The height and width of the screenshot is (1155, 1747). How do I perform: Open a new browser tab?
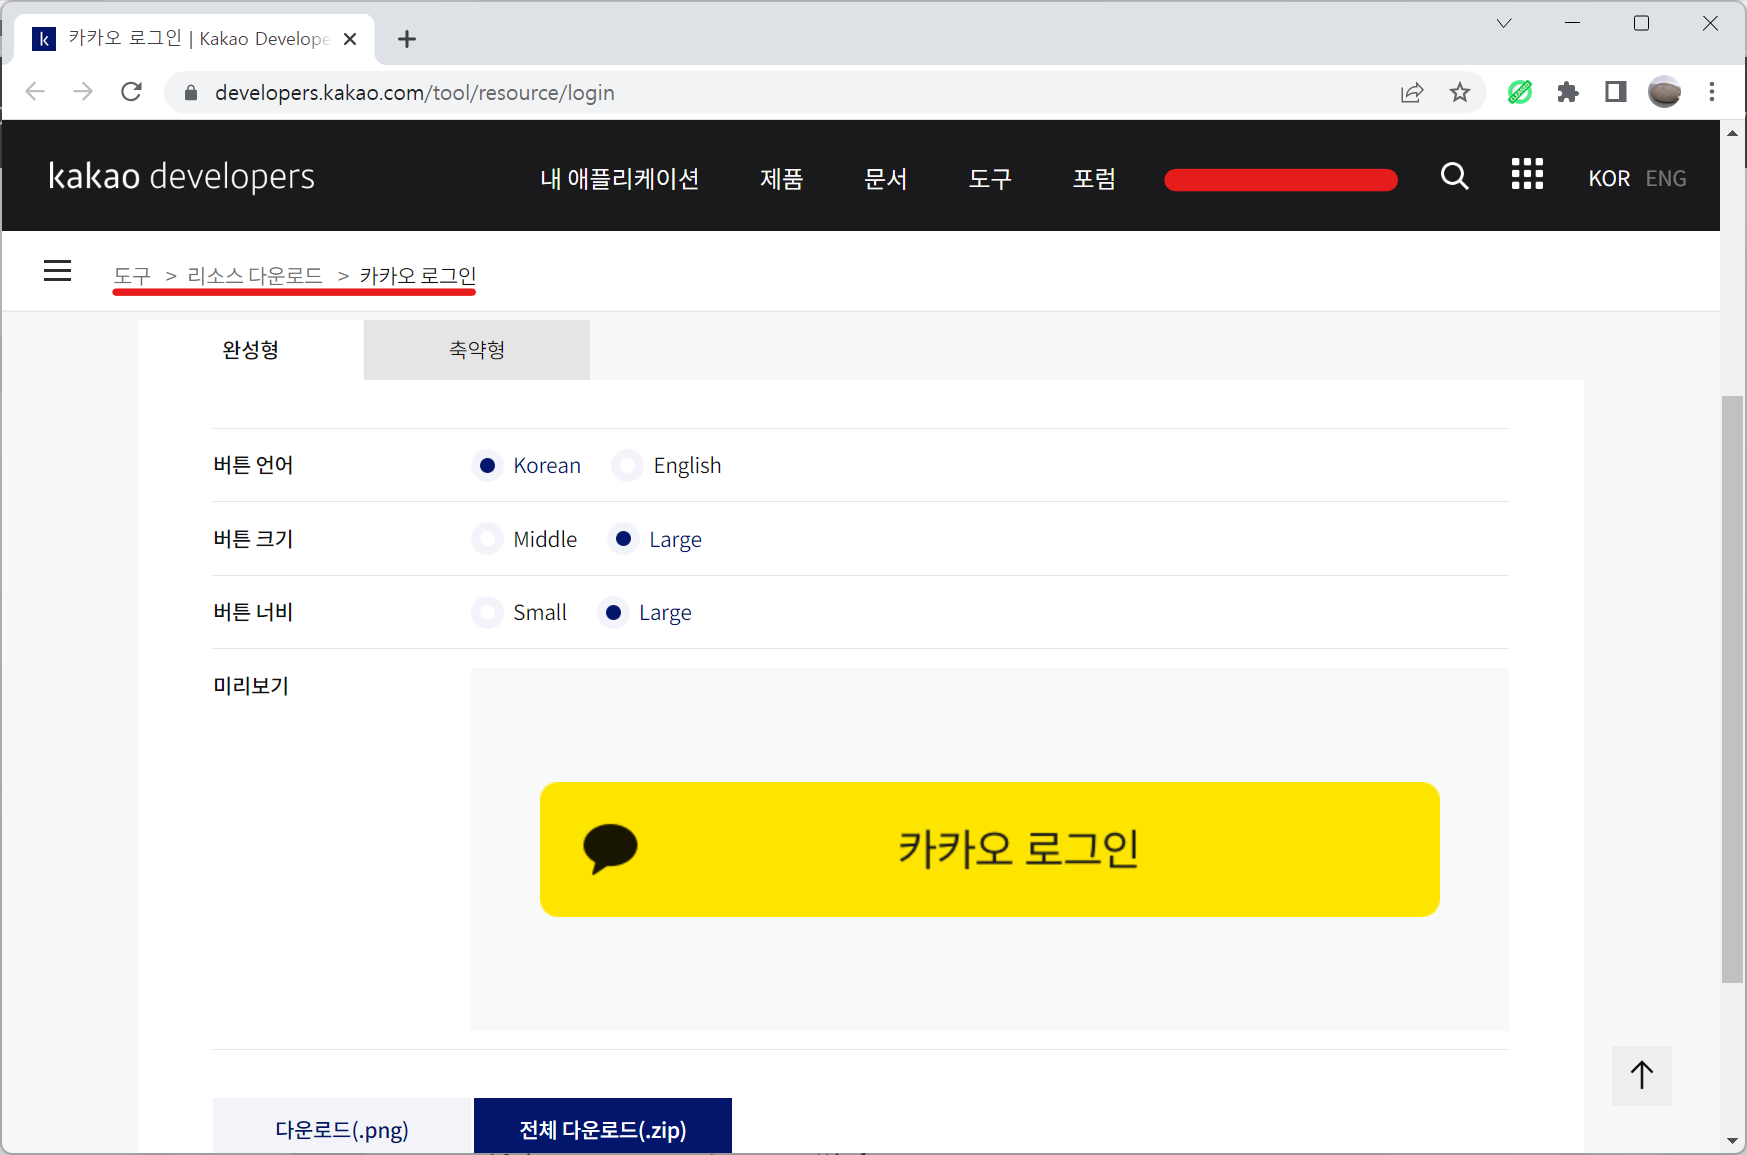[406, 39]
